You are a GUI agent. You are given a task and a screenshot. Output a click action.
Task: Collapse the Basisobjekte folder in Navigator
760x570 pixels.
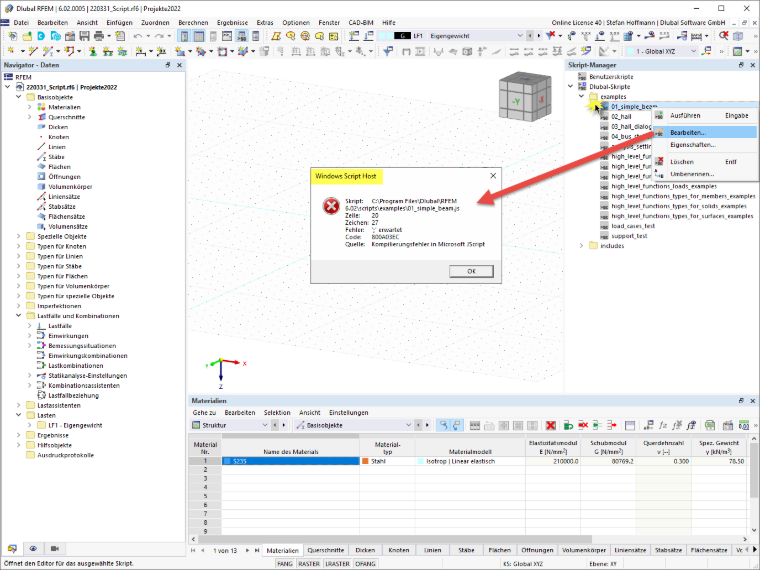coord(19,97)
